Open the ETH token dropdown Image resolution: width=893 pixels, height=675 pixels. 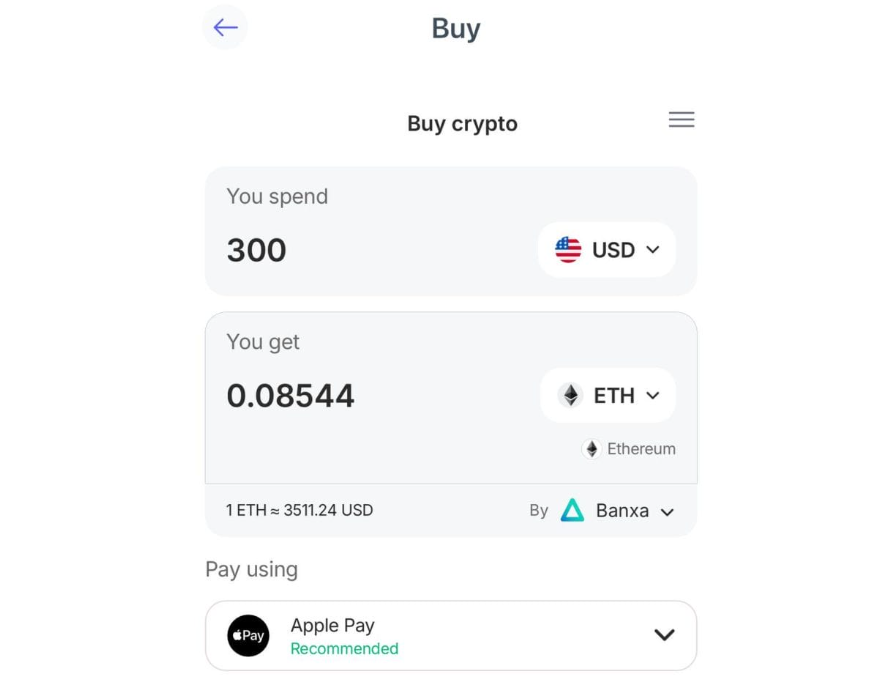tap(608, 395)
